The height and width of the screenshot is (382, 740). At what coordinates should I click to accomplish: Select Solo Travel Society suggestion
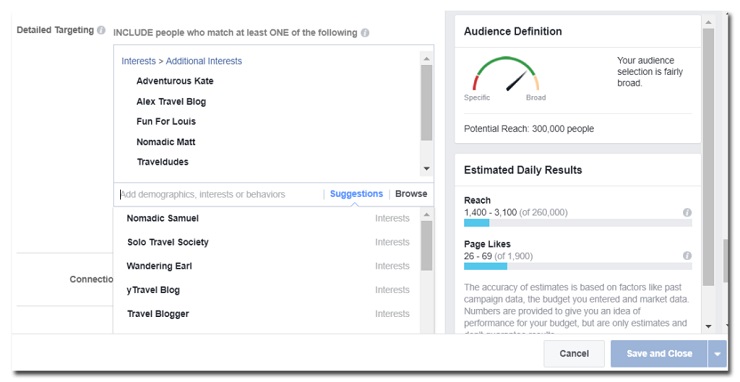(267, 242)
